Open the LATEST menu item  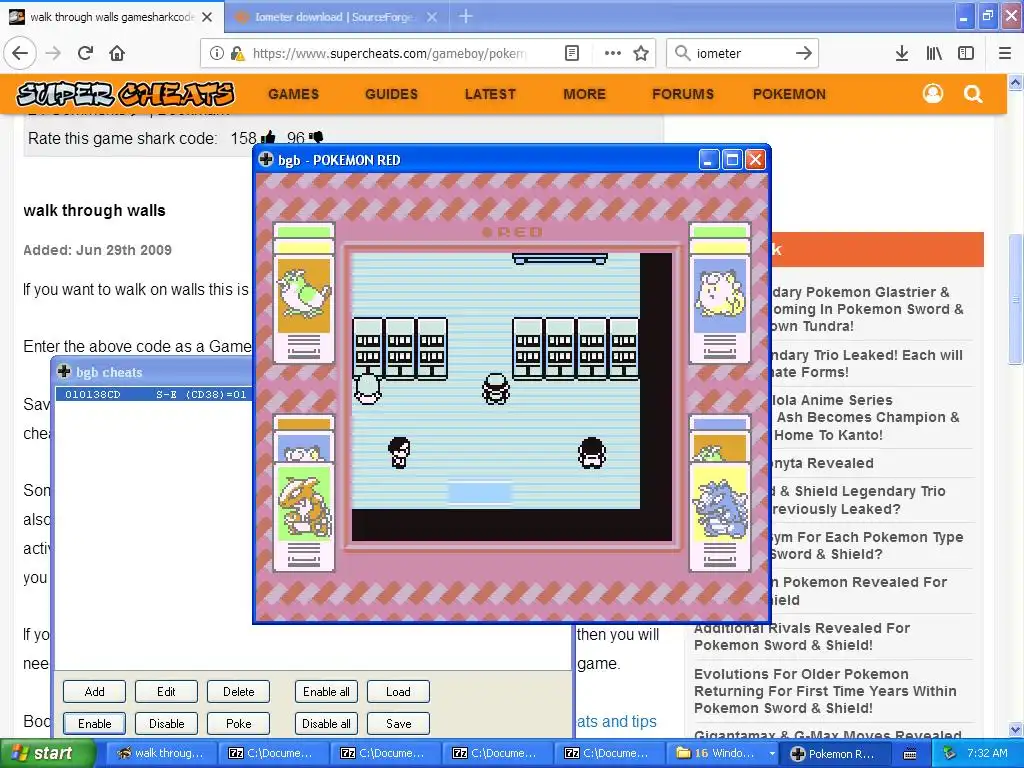[x=490, y=94]
